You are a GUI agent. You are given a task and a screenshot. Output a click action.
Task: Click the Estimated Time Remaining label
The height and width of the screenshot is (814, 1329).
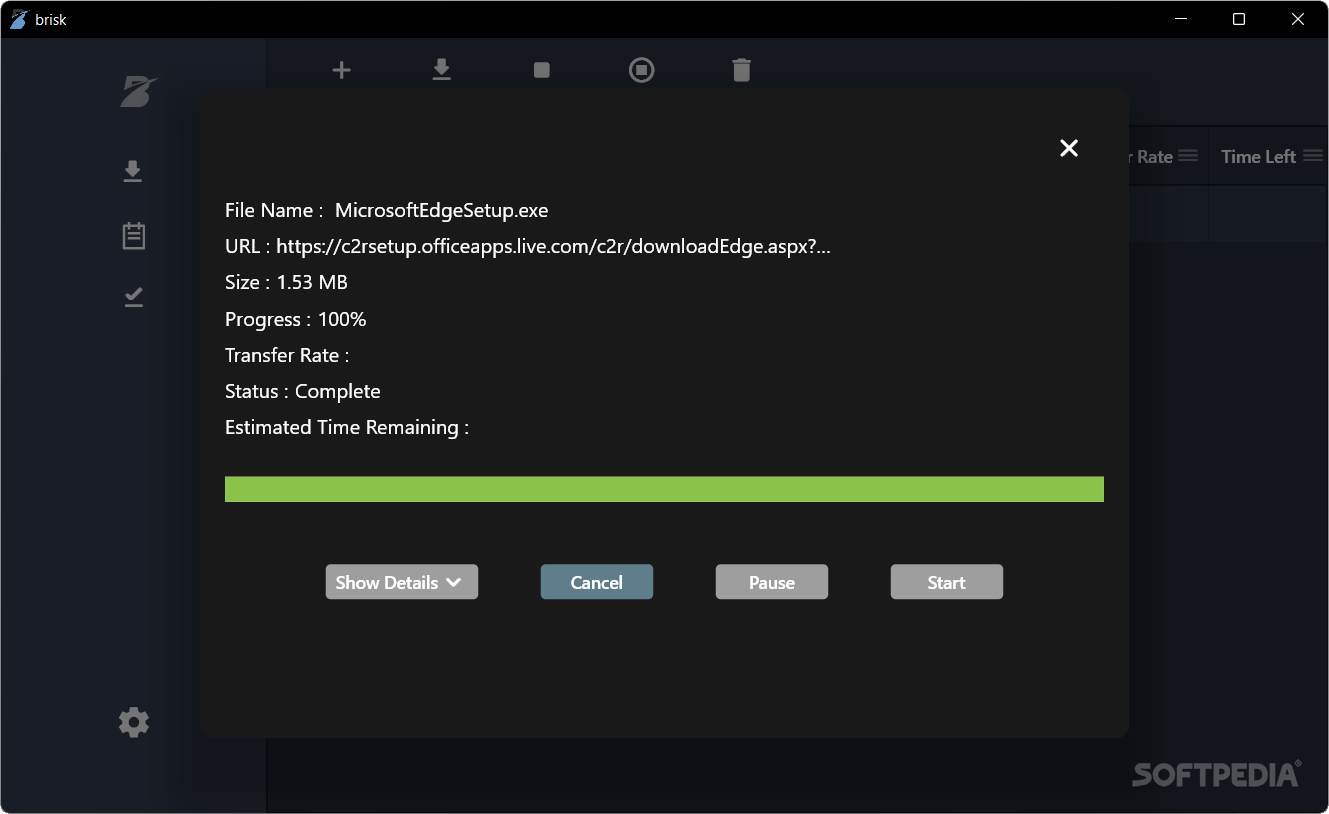(x=346, y=427)
